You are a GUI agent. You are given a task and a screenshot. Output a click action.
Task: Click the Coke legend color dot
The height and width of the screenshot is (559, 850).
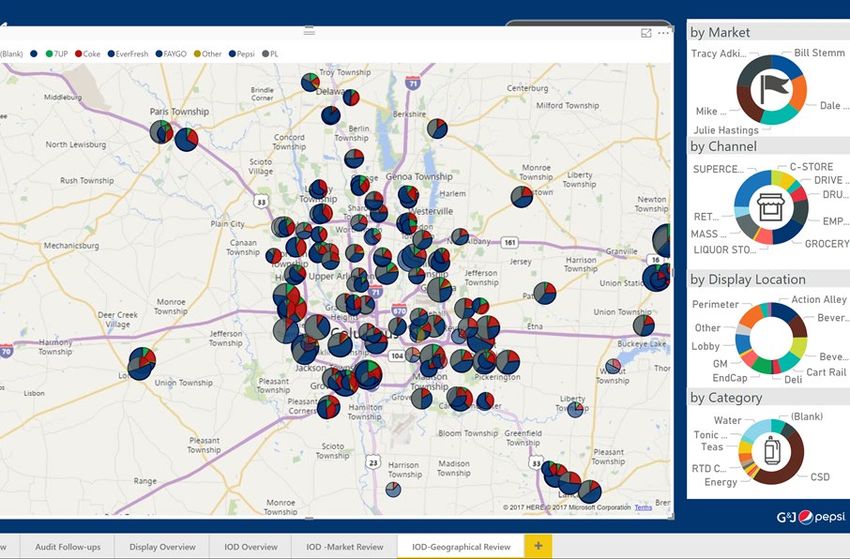78,54
